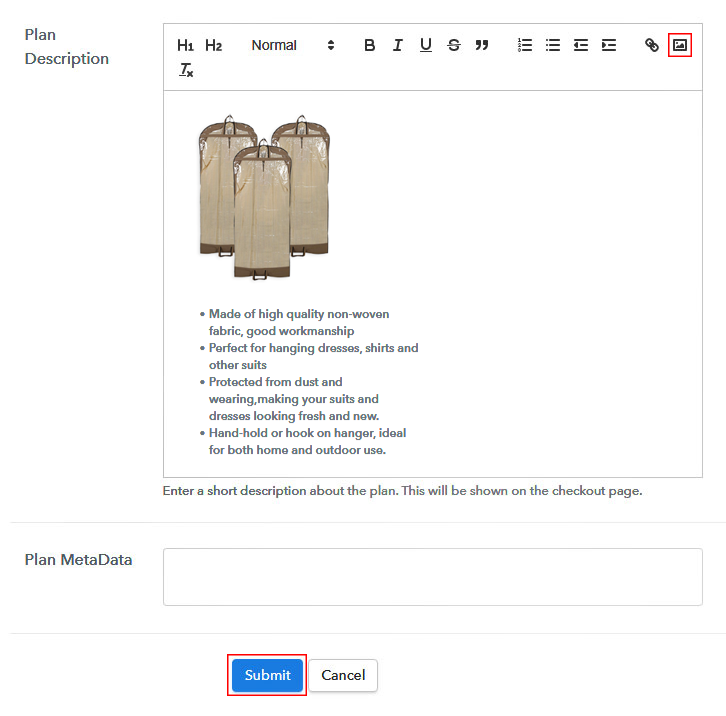Insert an image into description
This screenshot has height=716, width=726.
coord(680,45)
